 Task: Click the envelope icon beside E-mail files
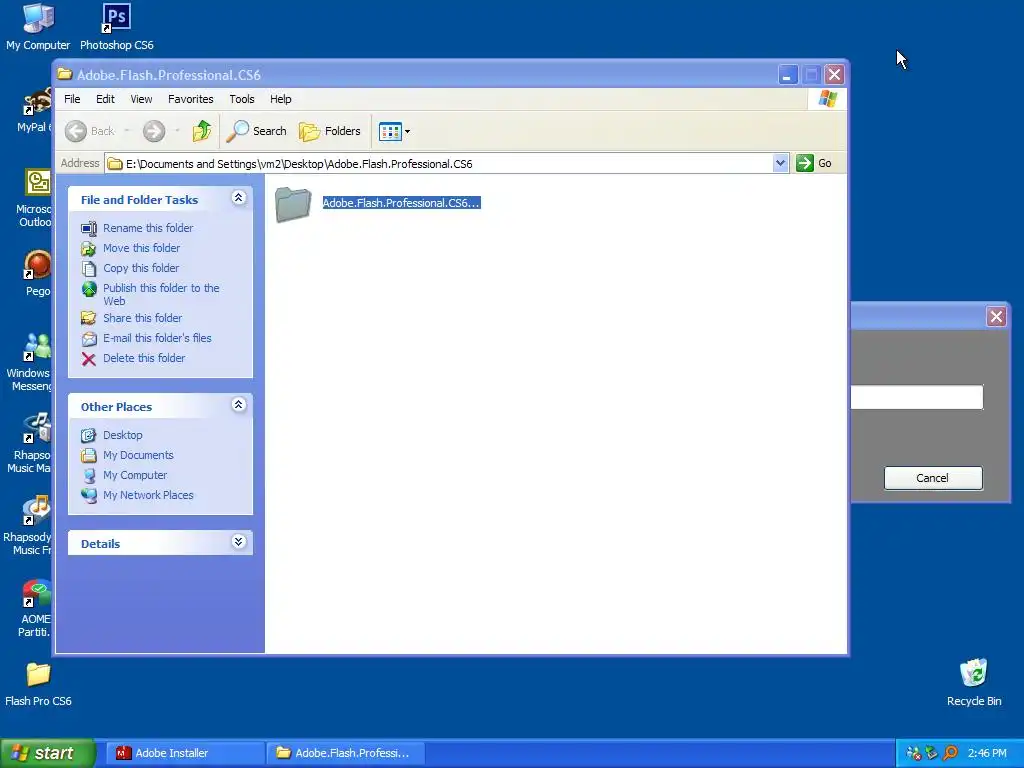pyautogui.click(x=89, y=339)
